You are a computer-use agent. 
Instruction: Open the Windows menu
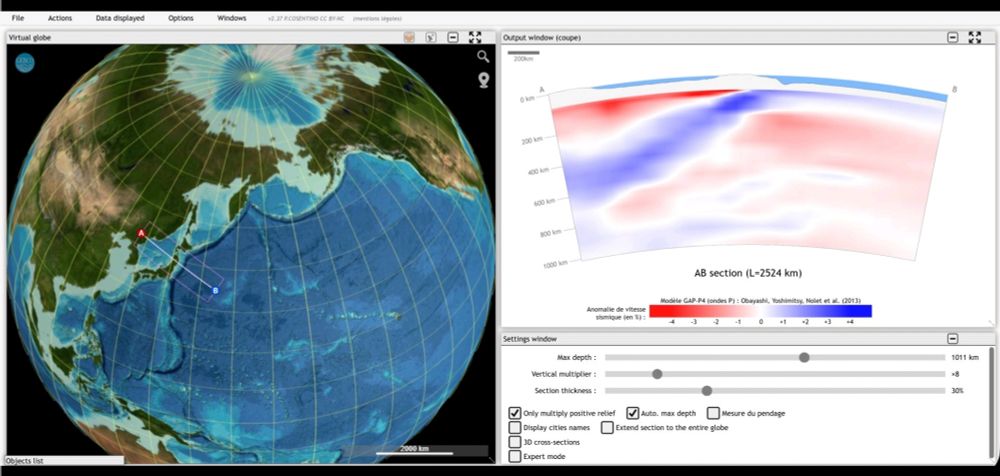coord(232,19)
